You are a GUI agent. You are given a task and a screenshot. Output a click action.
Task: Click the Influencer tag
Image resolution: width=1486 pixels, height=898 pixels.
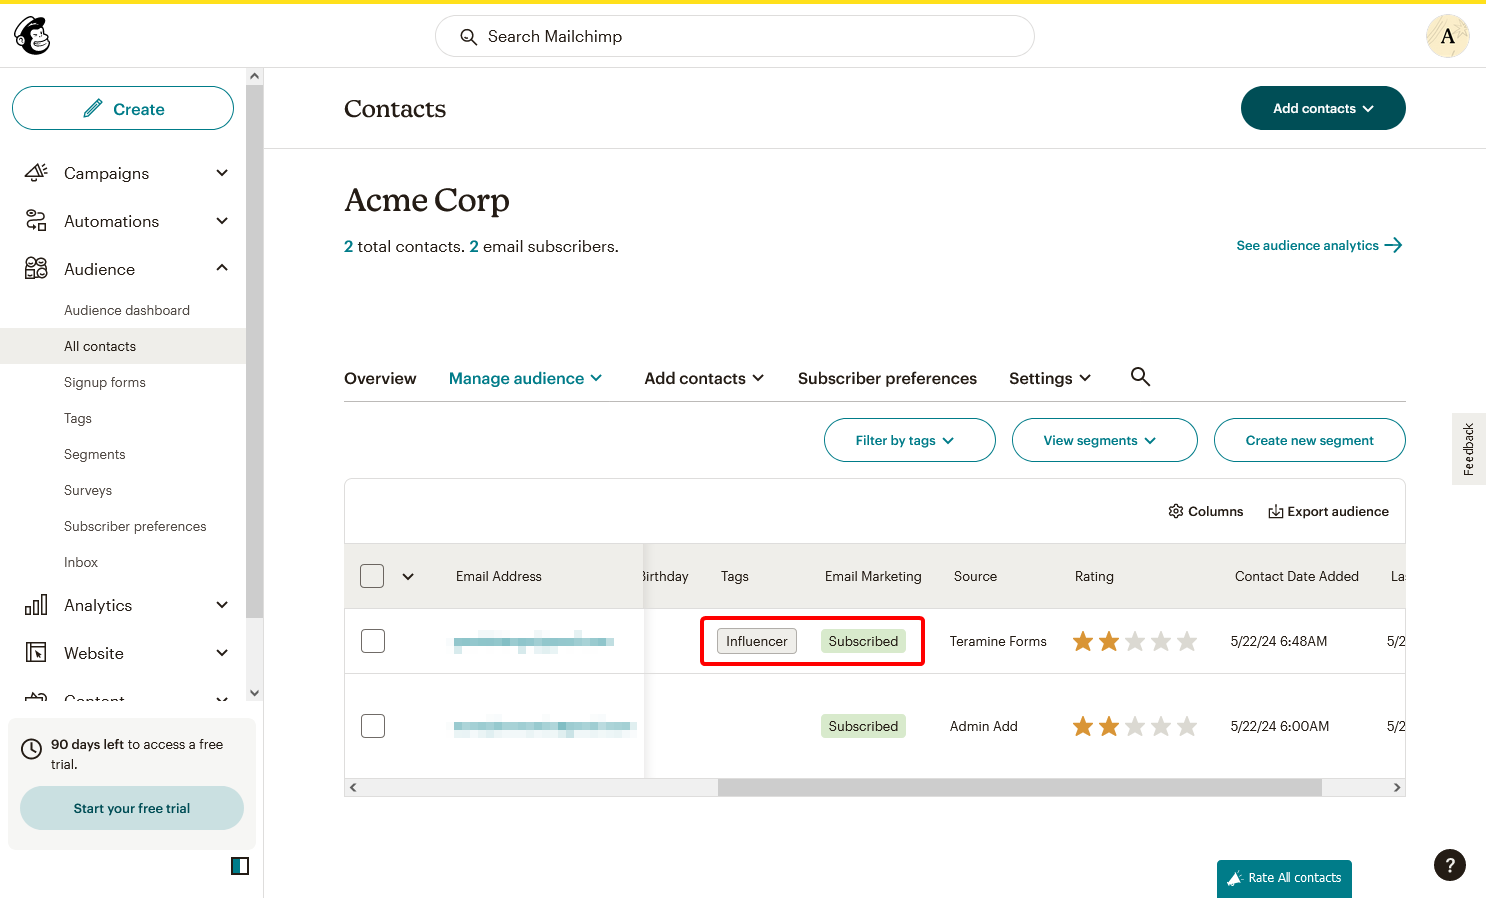coord(757,641)
